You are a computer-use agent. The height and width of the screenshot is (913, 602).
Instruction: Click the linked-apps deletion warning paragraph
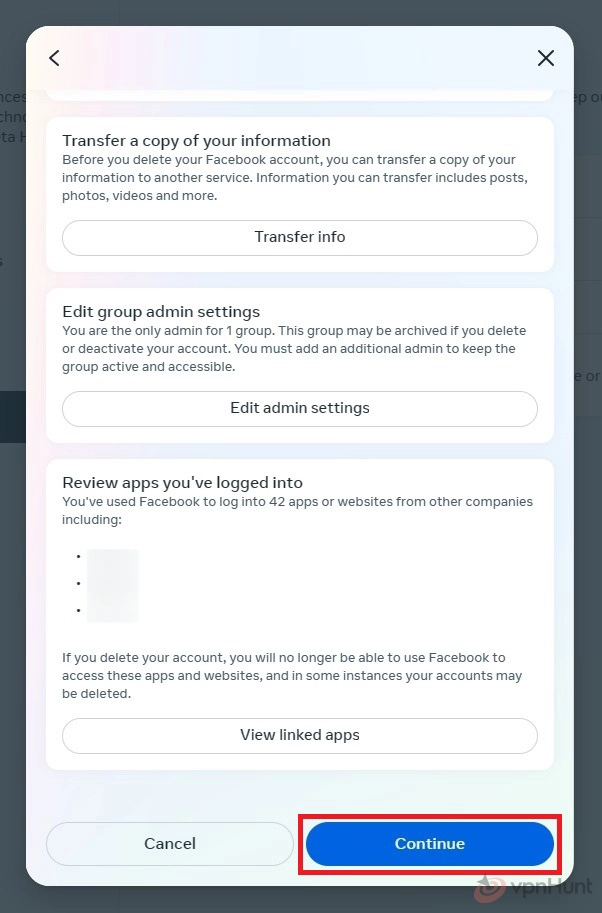pos(292,675)
